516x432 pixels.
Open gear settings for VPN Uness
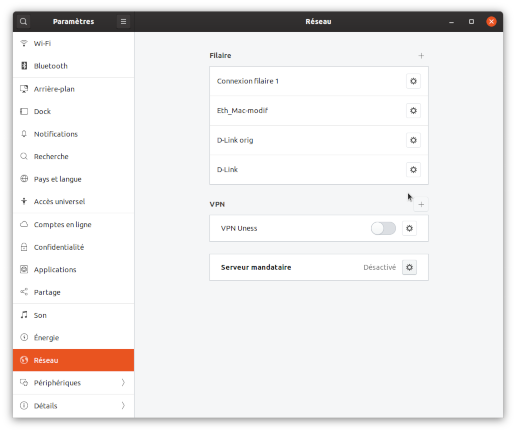click(409, 228)
